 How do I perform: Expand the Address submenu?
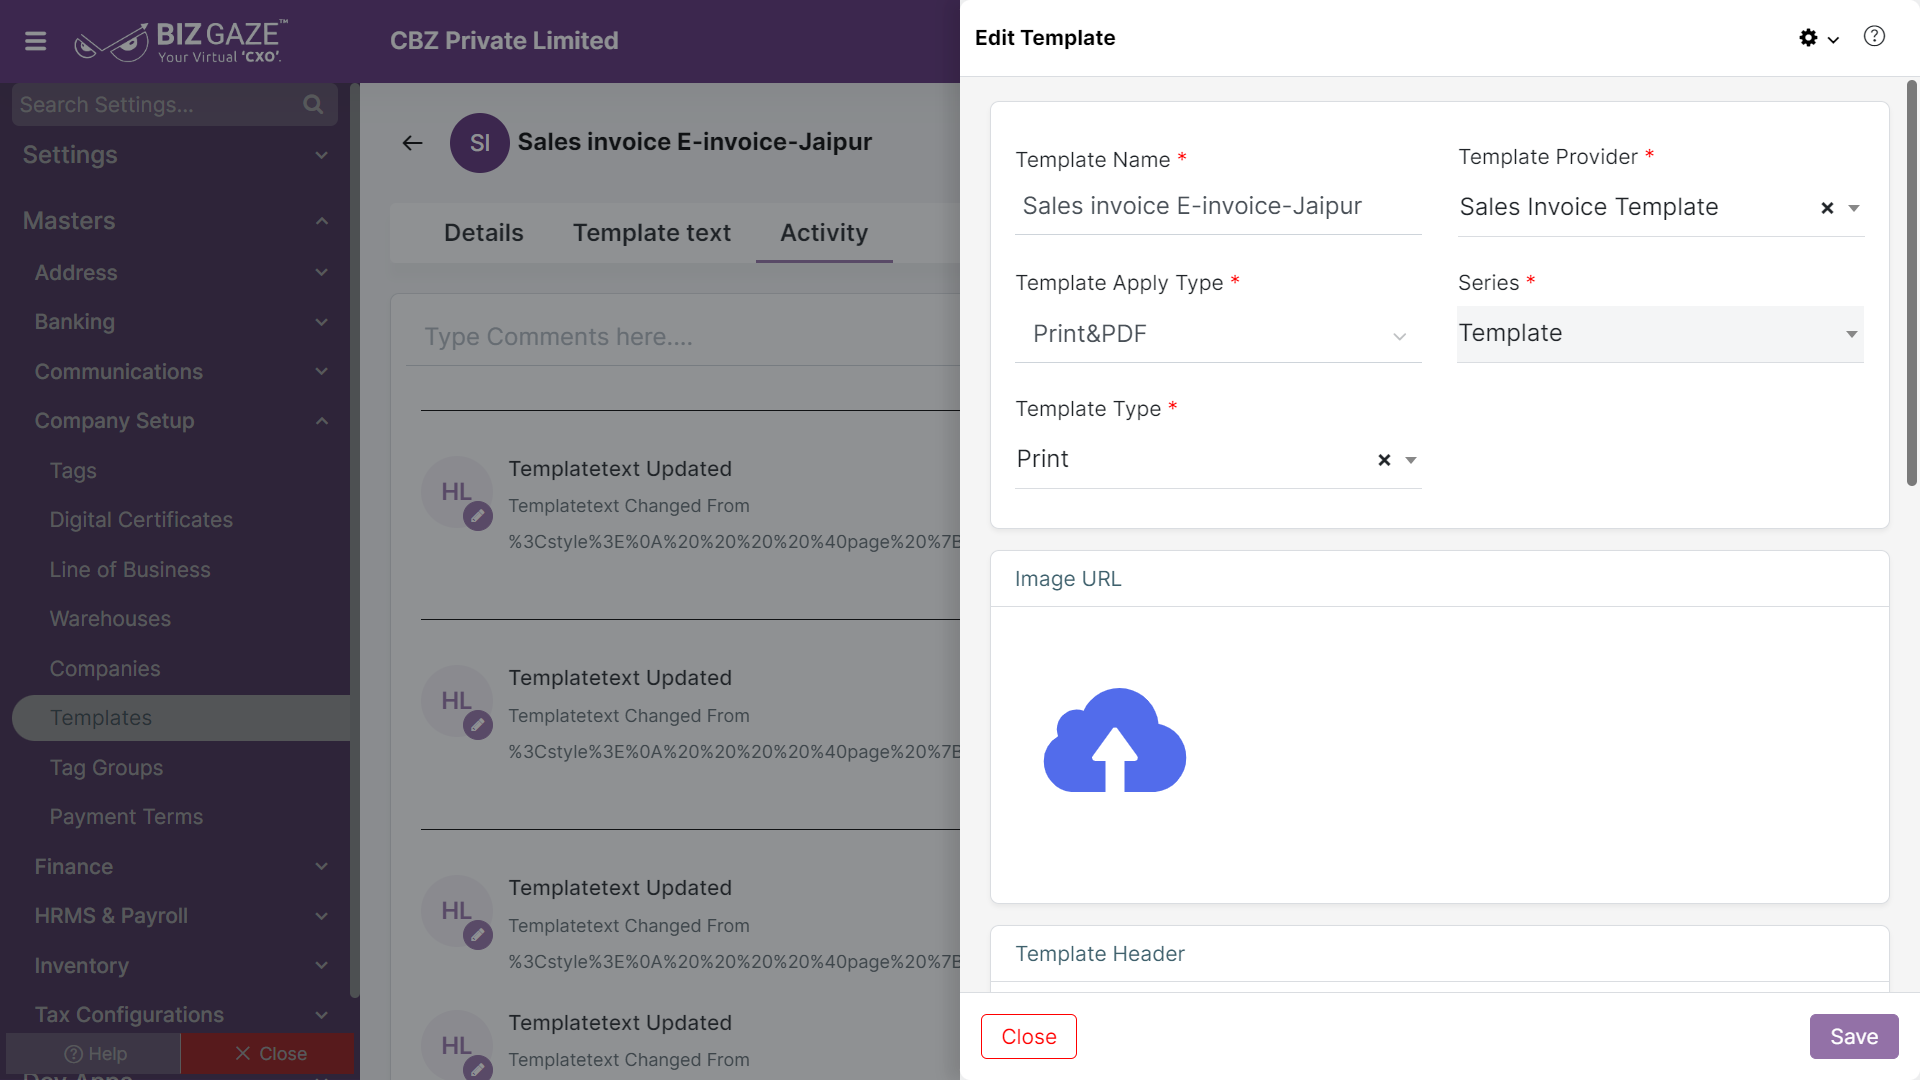coord(321,273)
